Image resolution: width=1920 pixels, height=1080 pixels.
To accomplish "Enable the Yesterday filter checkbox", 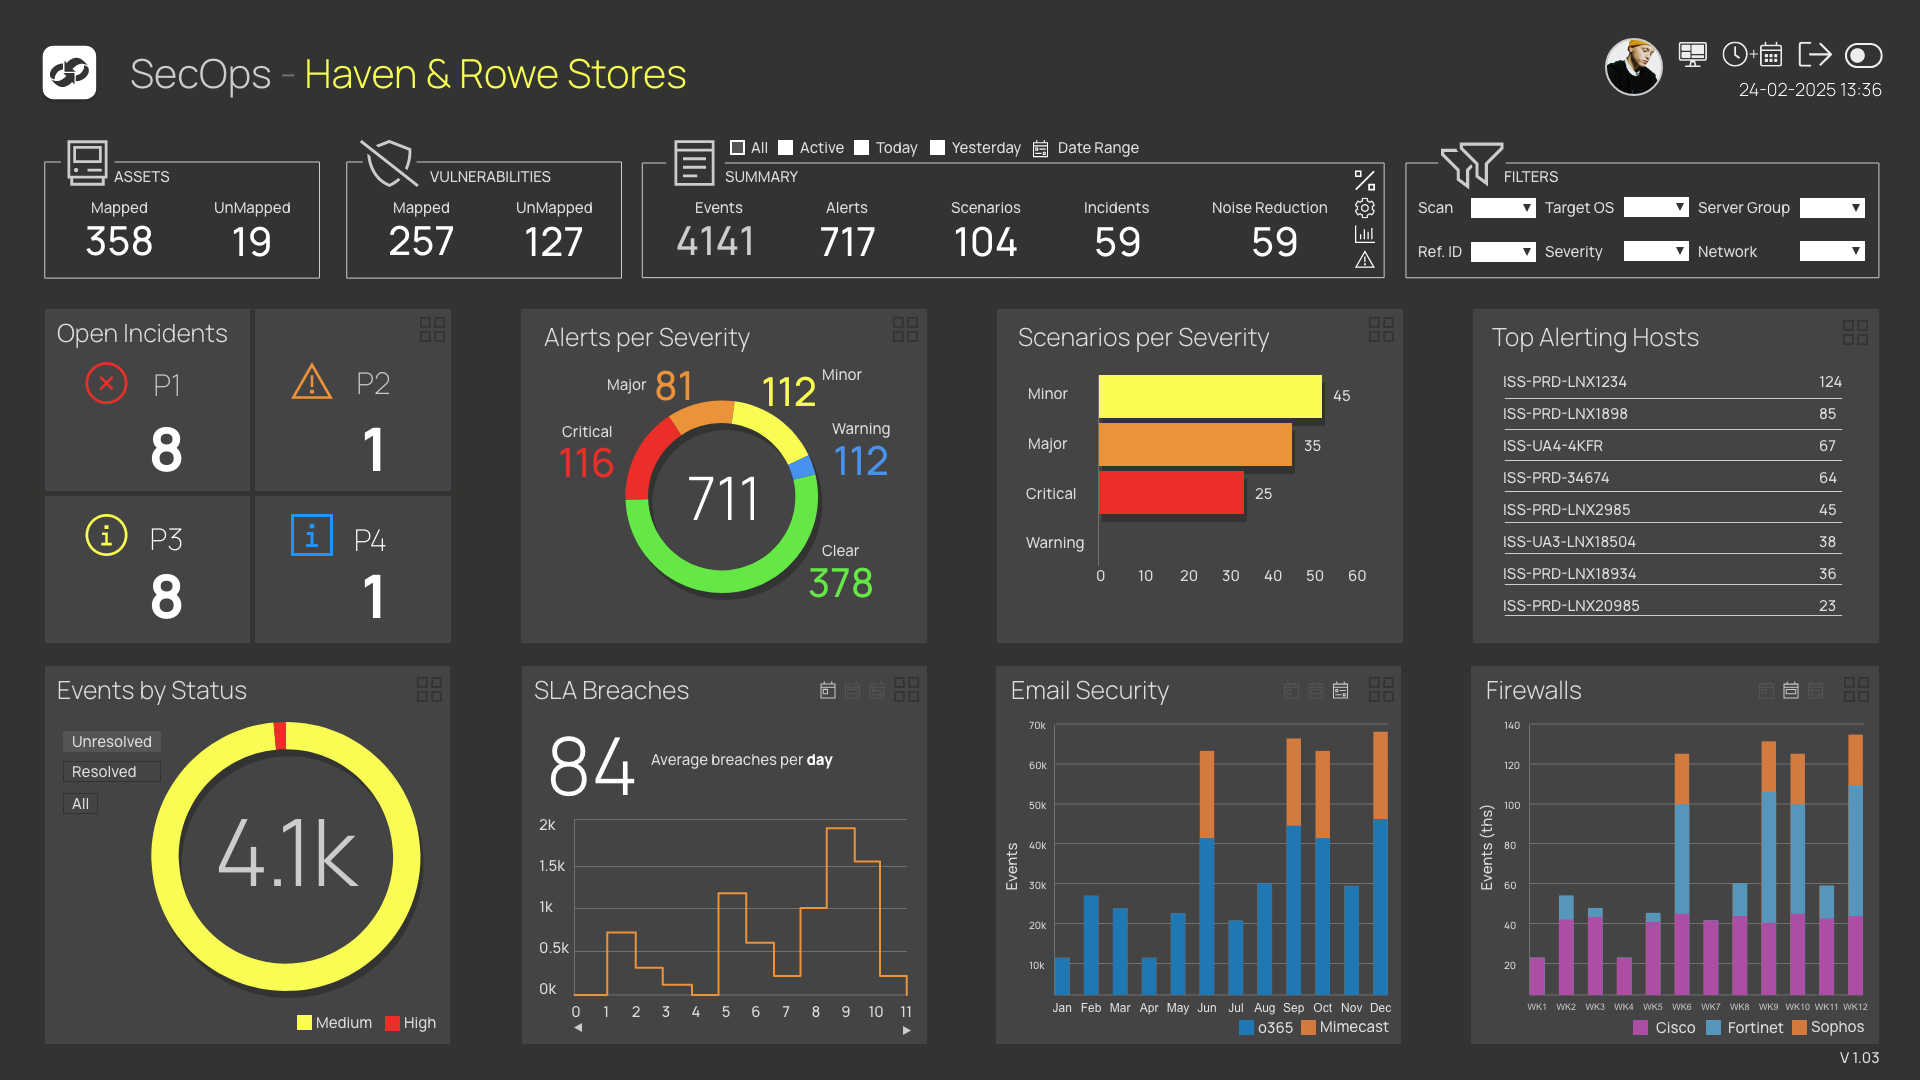I will pos(937,147).
